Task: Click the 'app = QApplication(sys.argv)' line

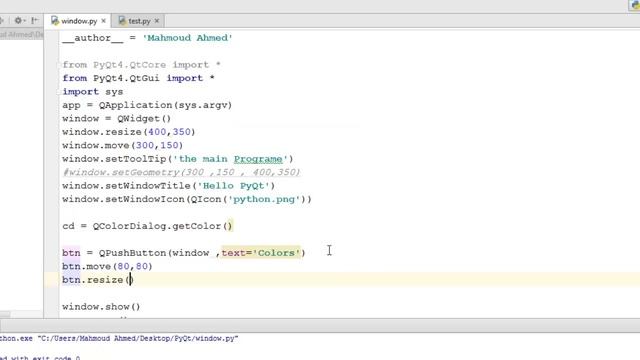Action: click(x=147, y=105)
